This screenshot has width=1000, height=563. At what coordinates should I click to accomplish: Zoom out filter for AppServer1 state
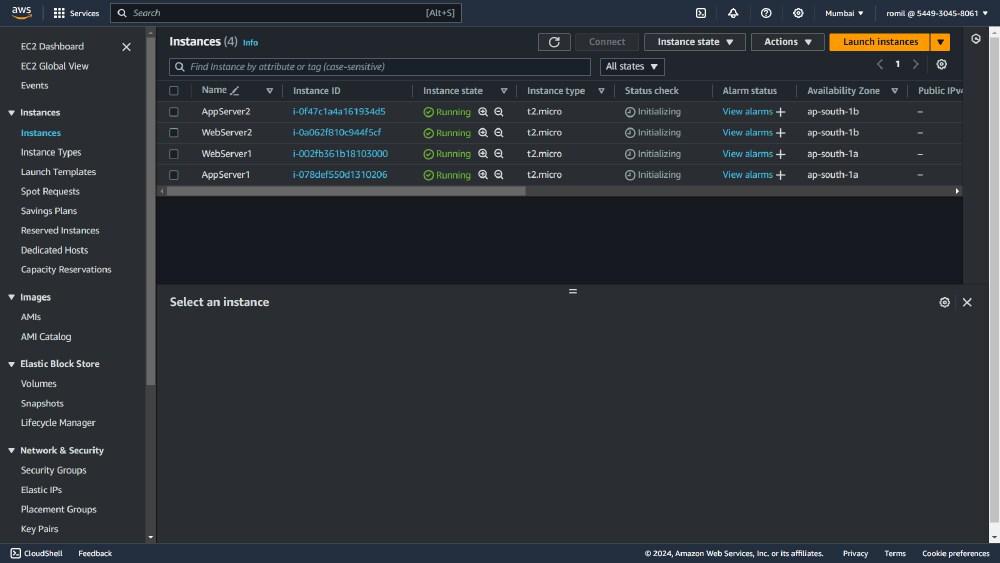[x=499, y=175]
